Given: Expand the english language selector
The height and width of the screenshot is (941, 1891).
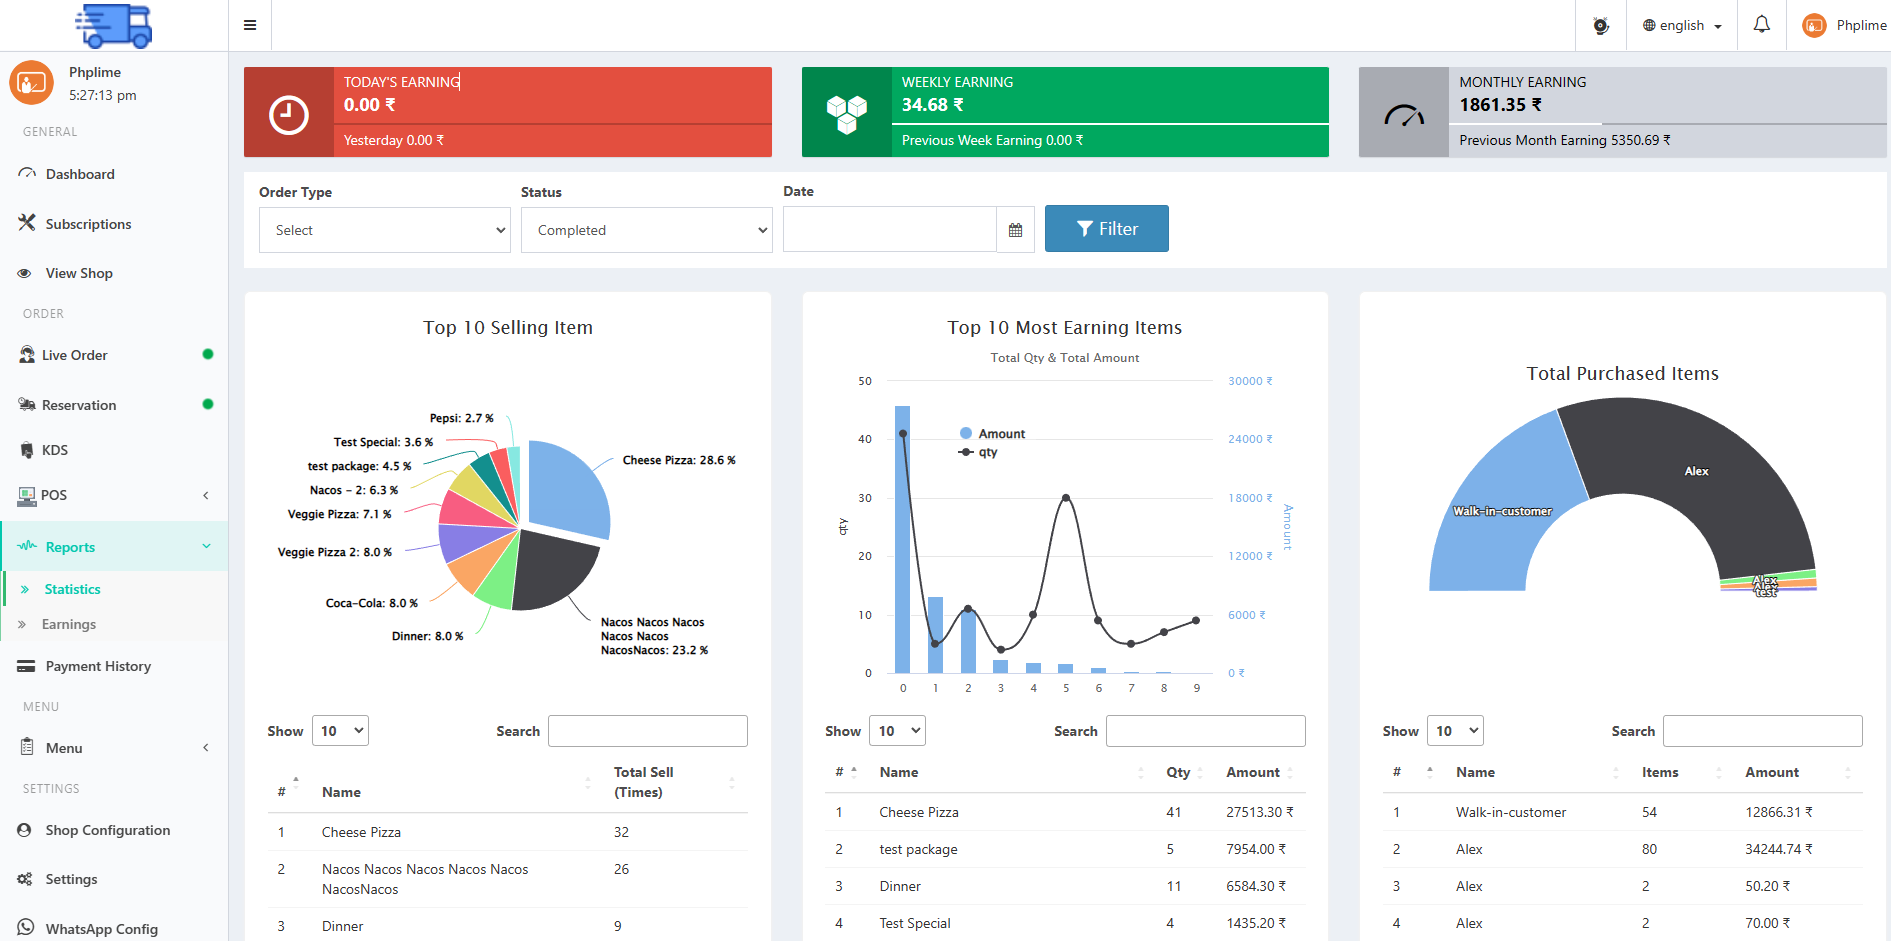Looking at the screenshot, I should 1682,26.
